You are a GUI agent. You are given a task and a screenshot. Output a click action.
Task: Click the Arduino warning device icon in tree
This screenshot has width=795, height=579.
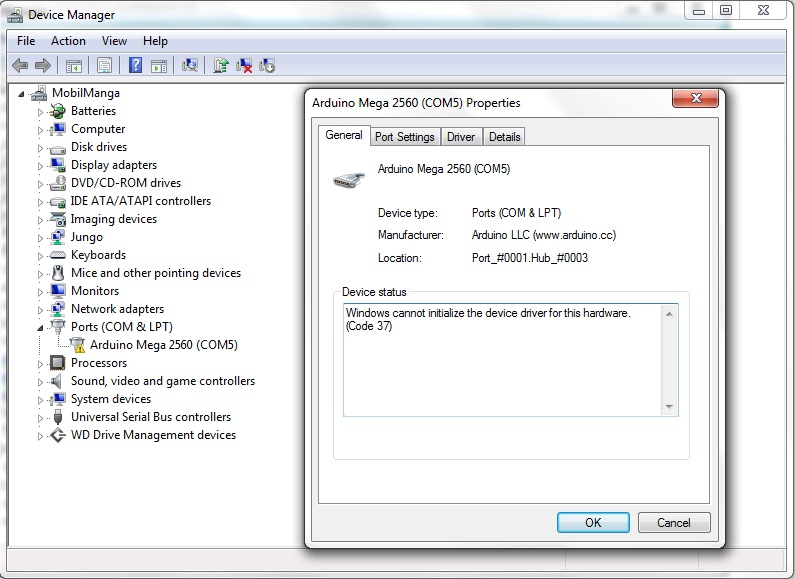[78, 345]
